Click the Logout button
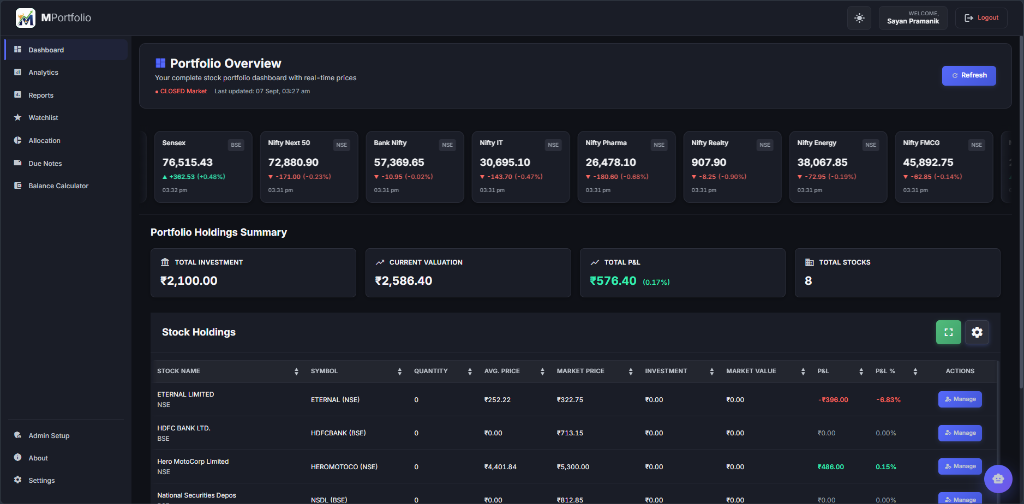The image size is (1024, 504). tap(981, 18)
